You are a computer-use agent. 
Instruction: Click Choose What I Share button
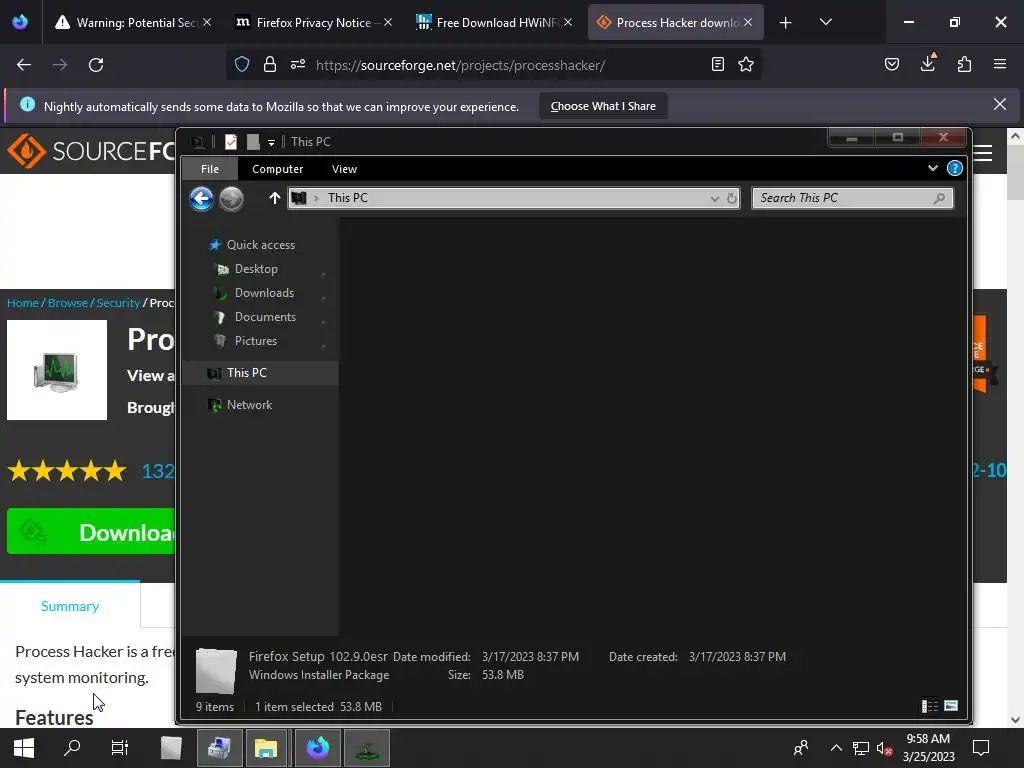pyautogui.click(x=603, y=106)
